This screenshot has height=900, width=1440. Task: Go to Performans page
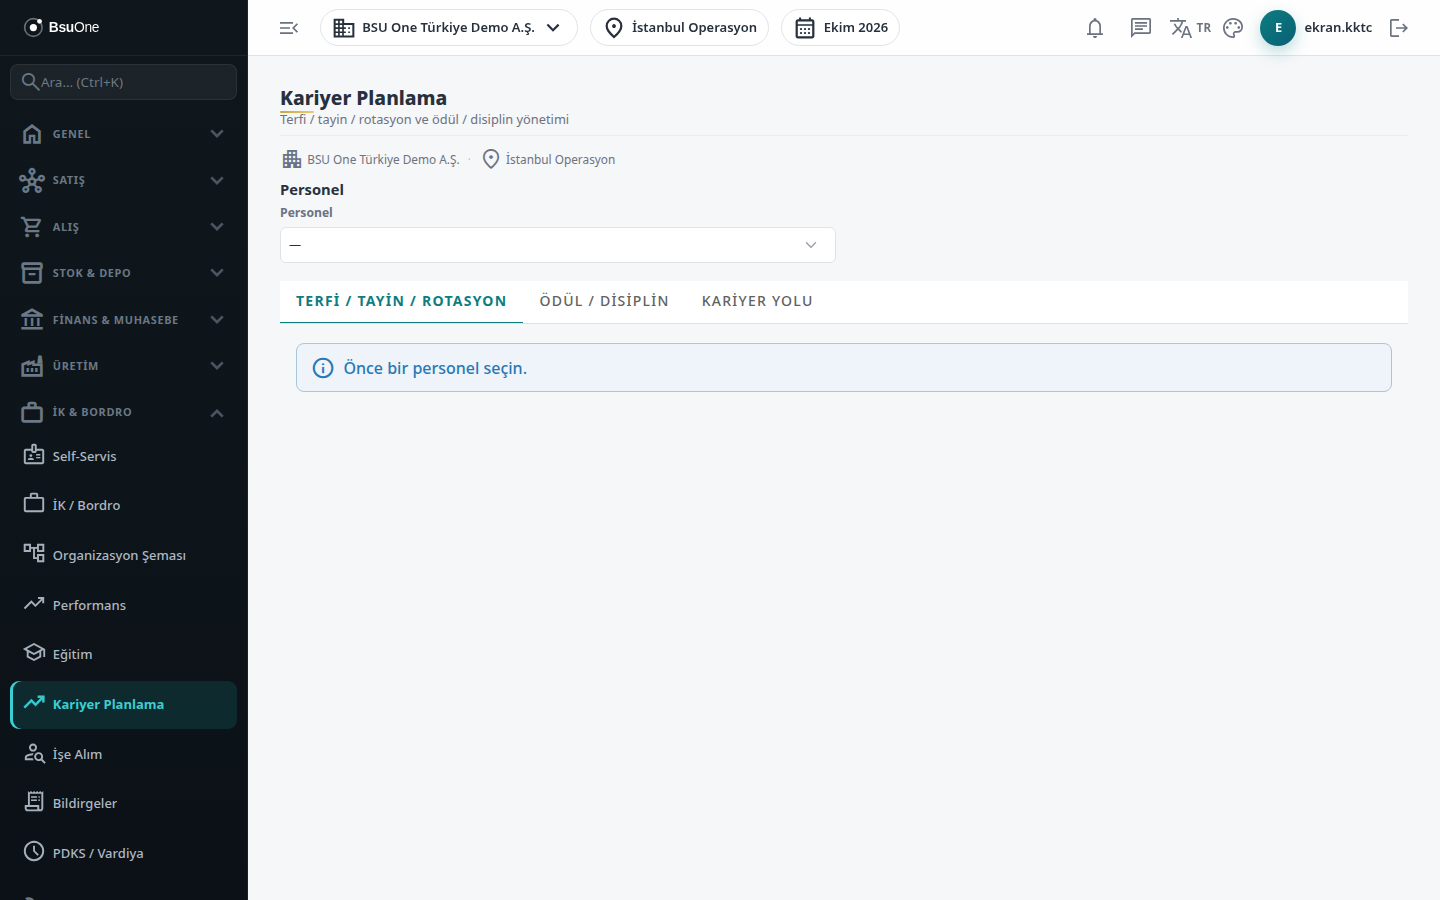click(124, 605)
